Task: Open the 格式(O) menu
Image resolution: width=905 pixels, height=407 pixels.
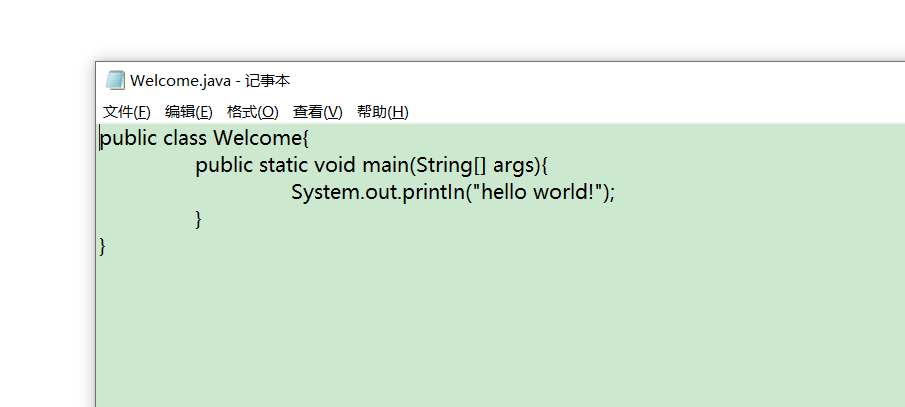Action: [252, 111]
